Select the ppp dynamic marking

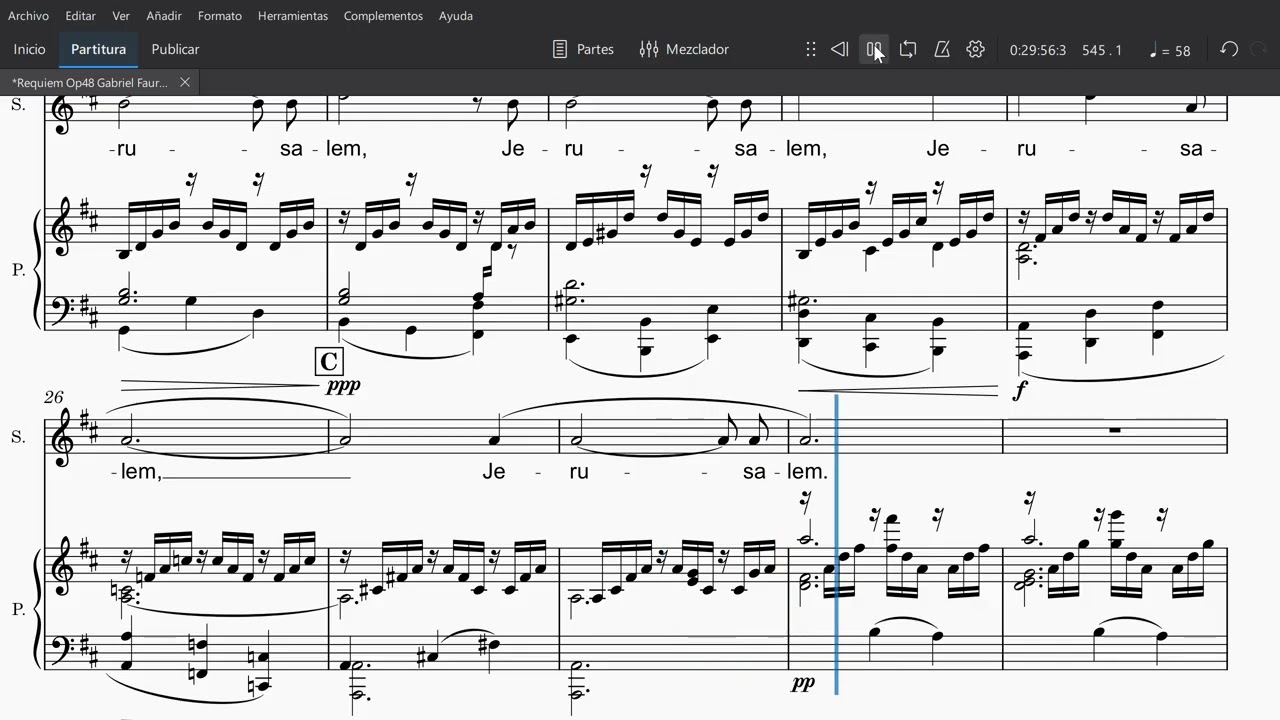pyautogui.click(x=343, y=385)
